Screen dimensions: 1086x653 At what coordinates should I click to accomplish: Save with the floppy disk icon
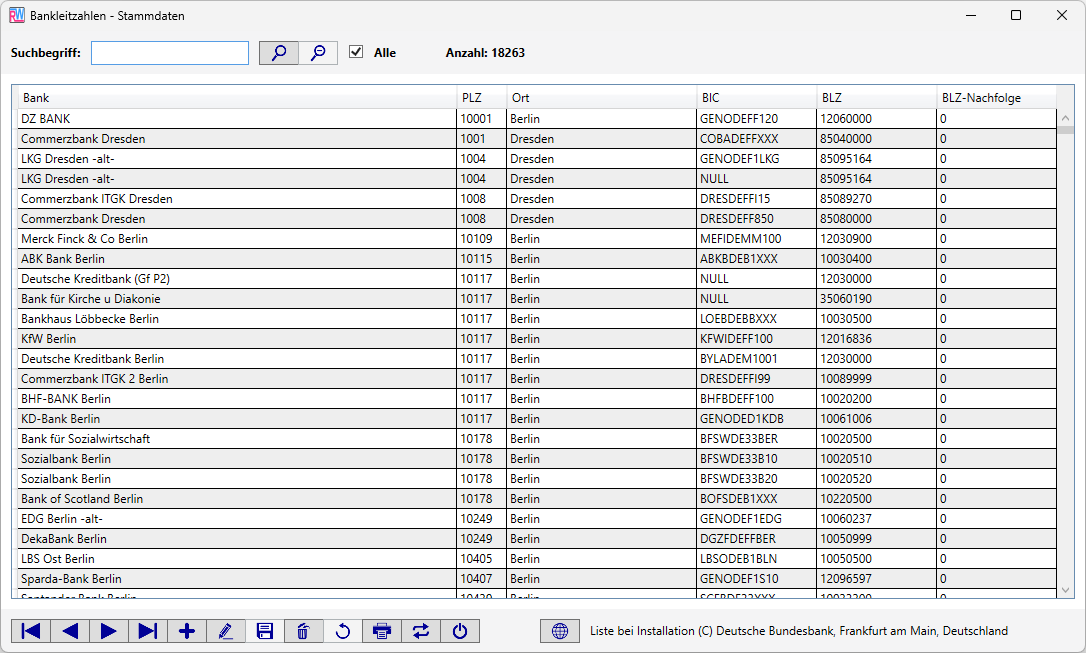pyautogui.click(x=265, y=631)
